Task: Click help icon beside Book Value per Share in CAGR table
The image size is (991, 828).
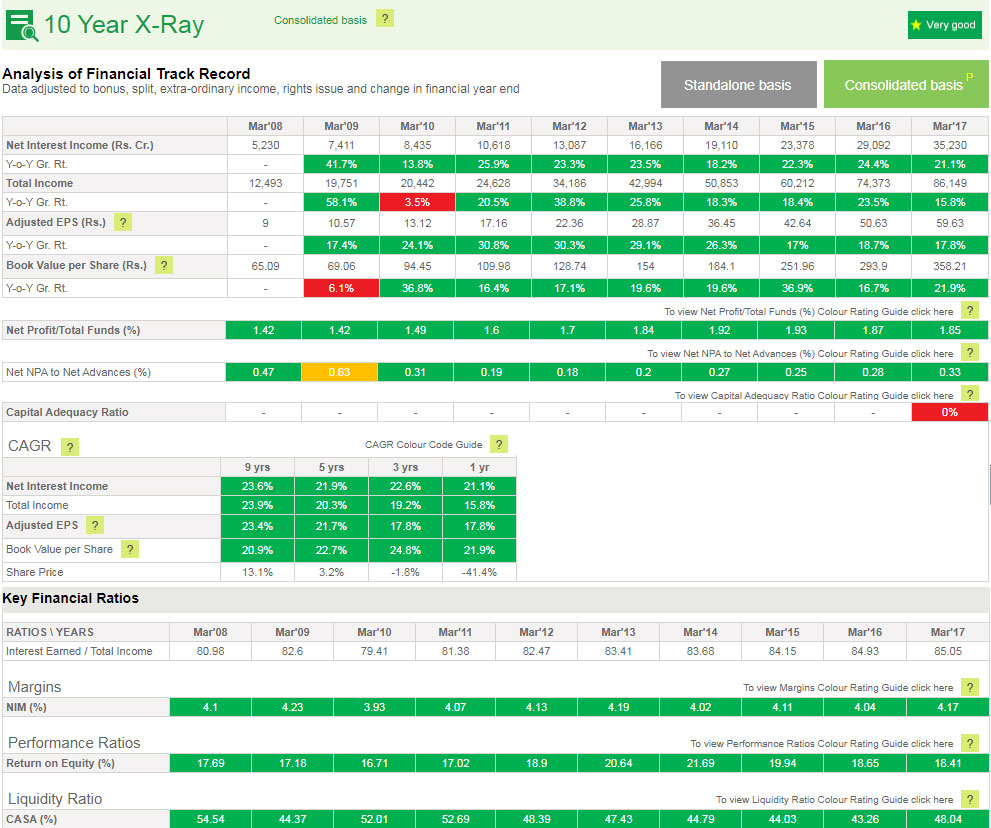Action: [x=129, y=549]
